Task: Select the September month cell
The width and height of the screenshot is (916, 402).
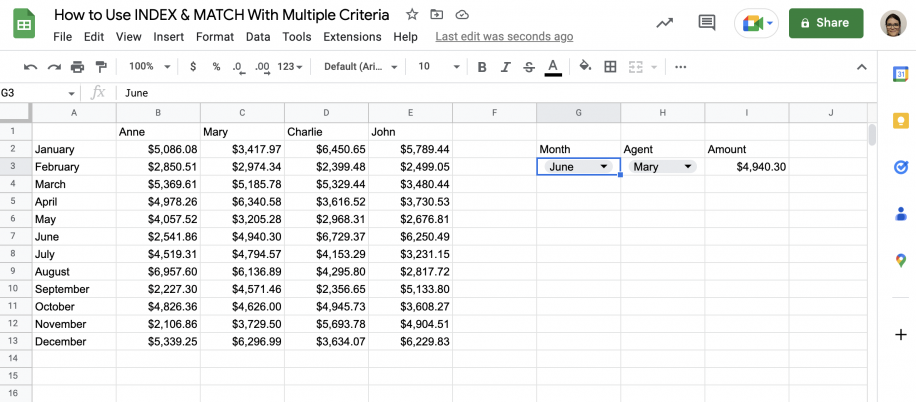Action: click(x=74, y=289)
